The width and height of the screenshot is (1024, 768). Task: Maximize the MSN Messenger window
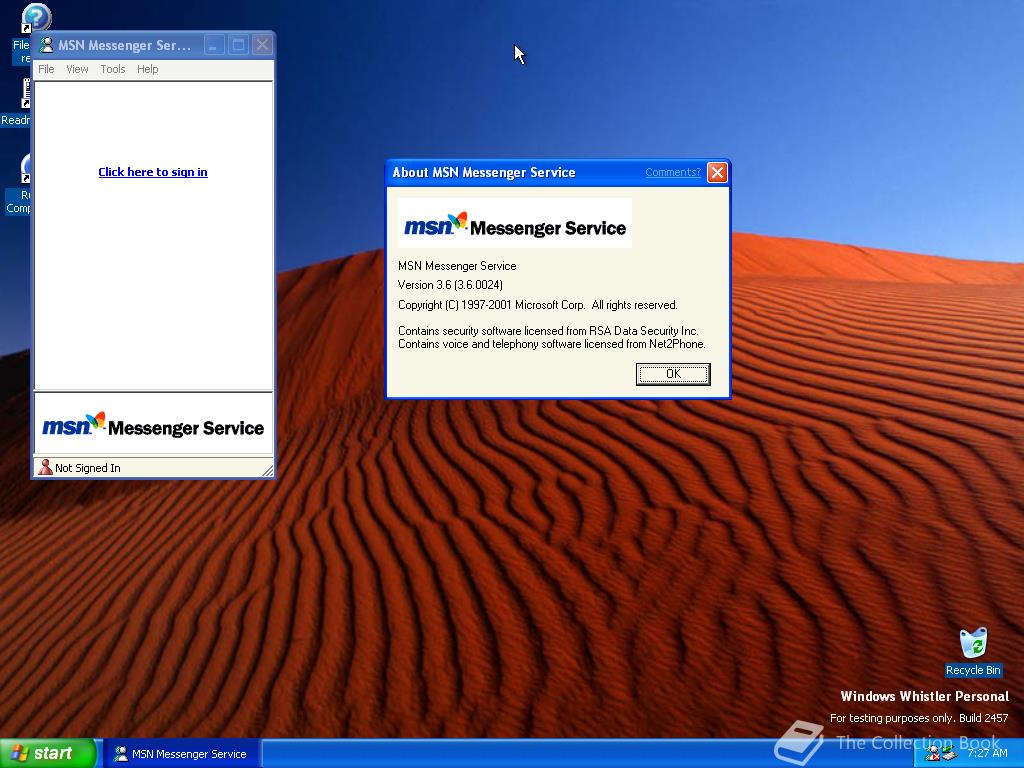pos(238,45)
